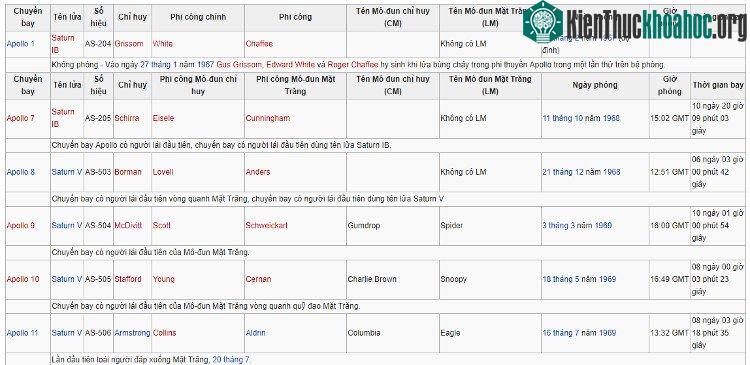Click launch date 16 tháng 7 năm 1969

coord(579,333)
